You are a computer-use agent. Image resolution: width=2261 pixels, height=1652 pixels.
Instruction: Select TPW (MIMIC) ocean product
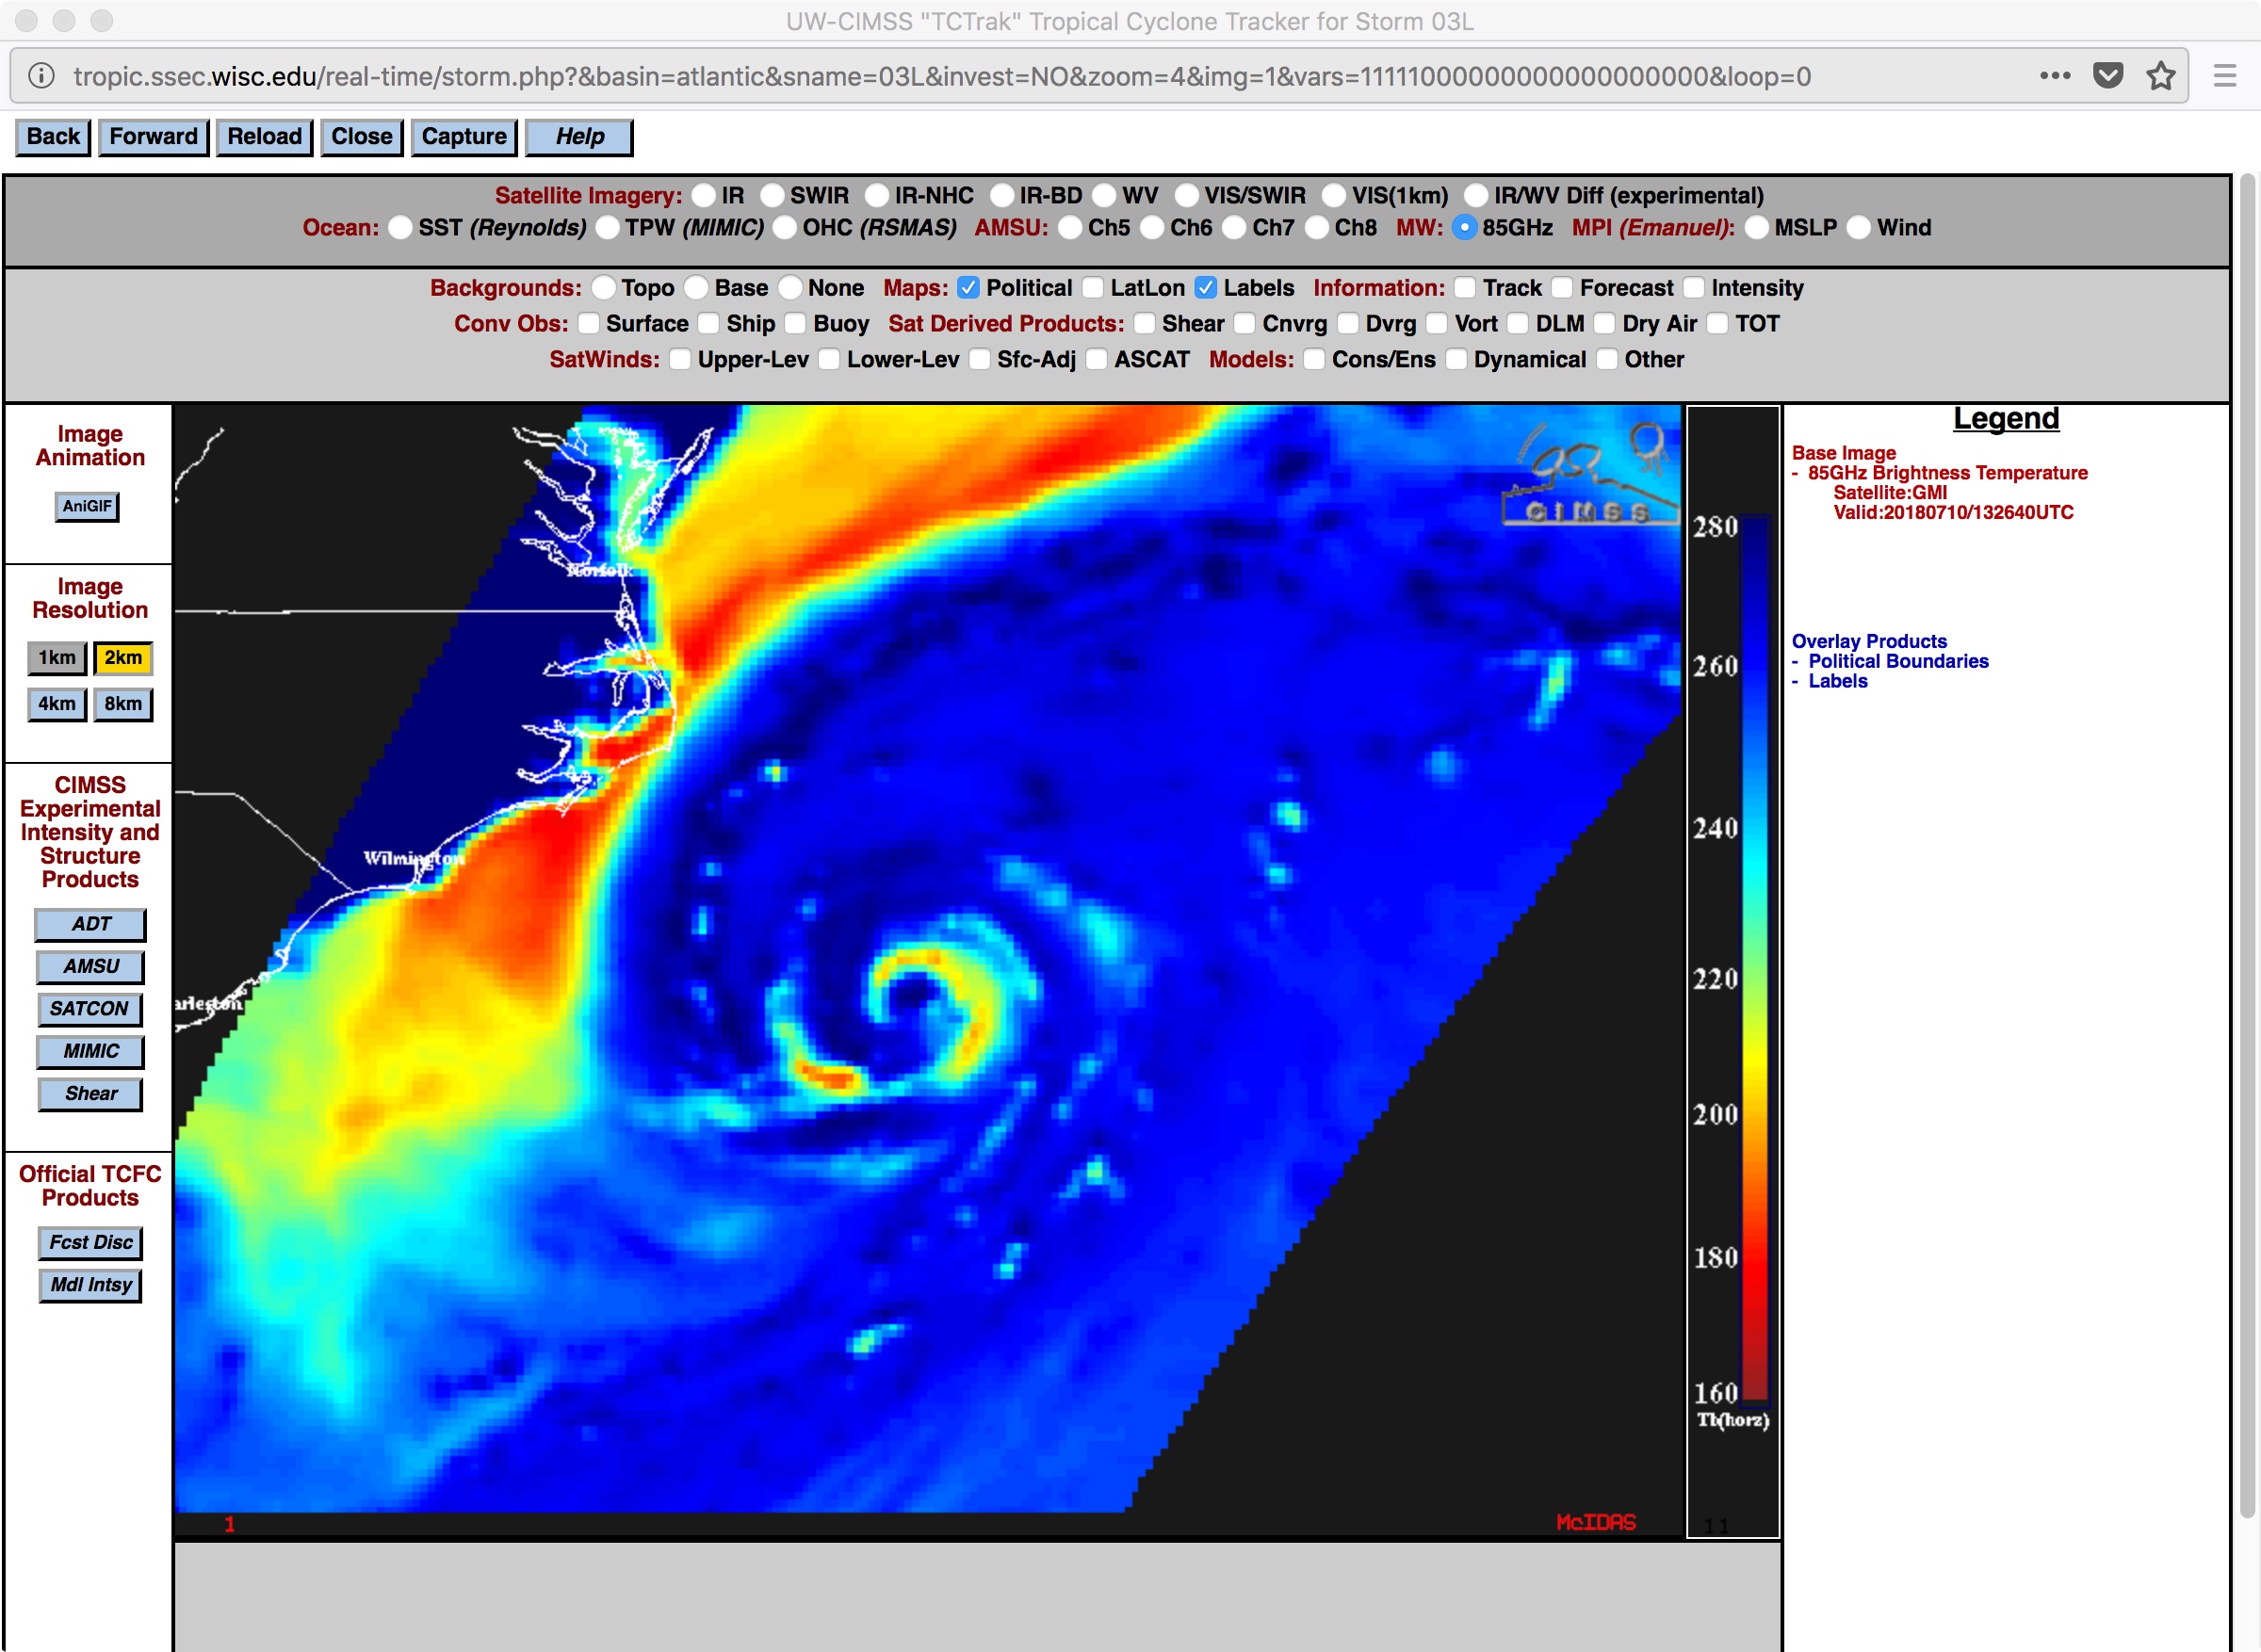pyautogui.click(x=607, y=227)
